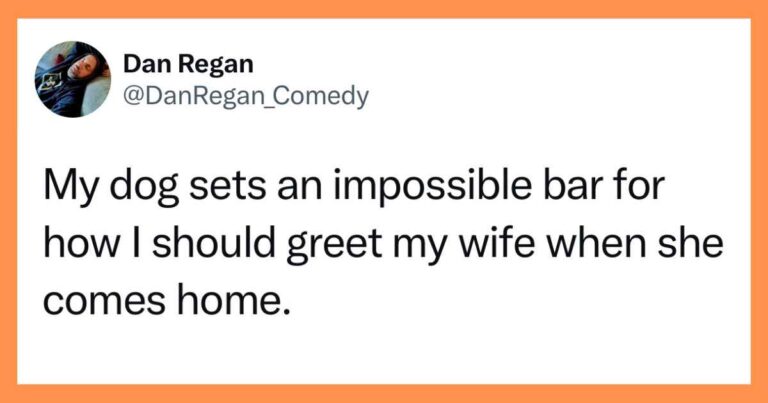The height and width of the screenshot is (403, 768).
Task: Select the word "should" in the tweet
Action: pyautogui.click(x=213, y=245)
